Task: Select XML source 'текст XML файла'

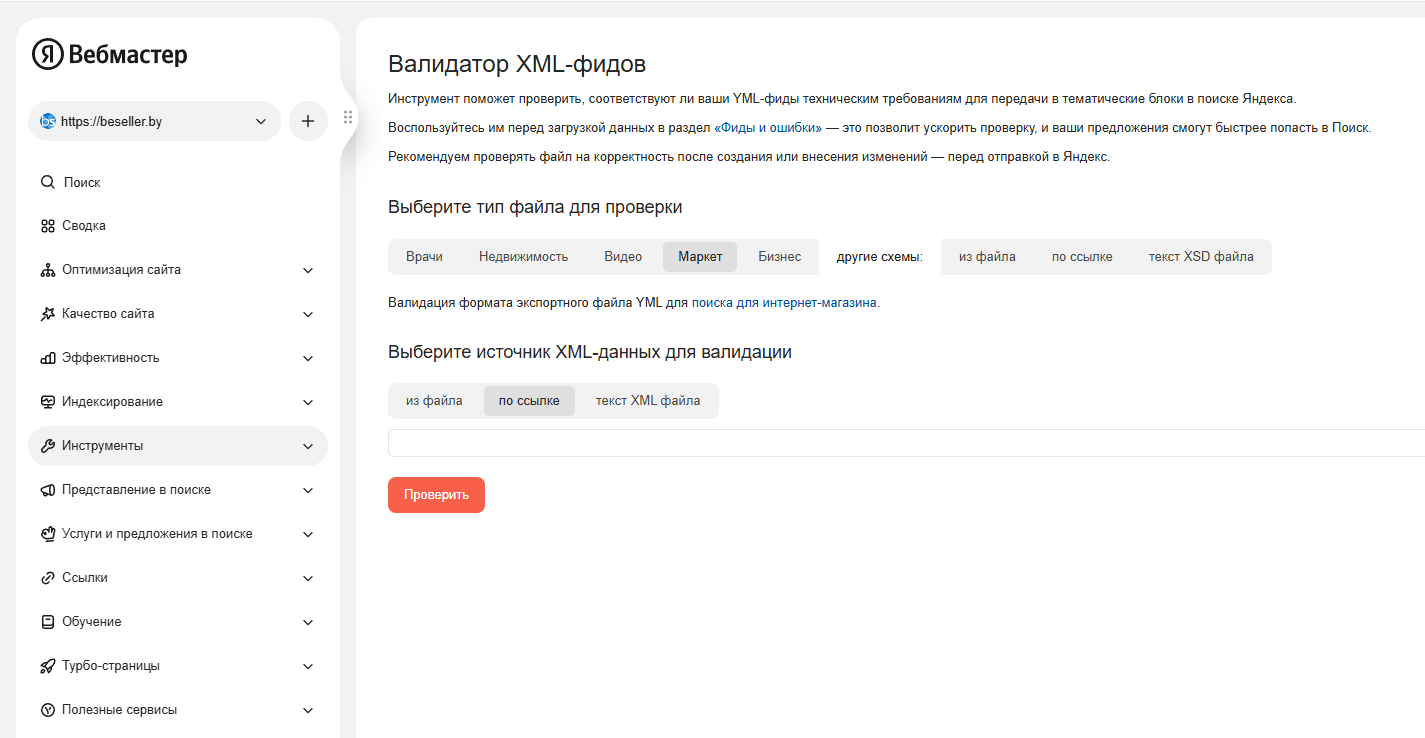Action: coord(648,401)
